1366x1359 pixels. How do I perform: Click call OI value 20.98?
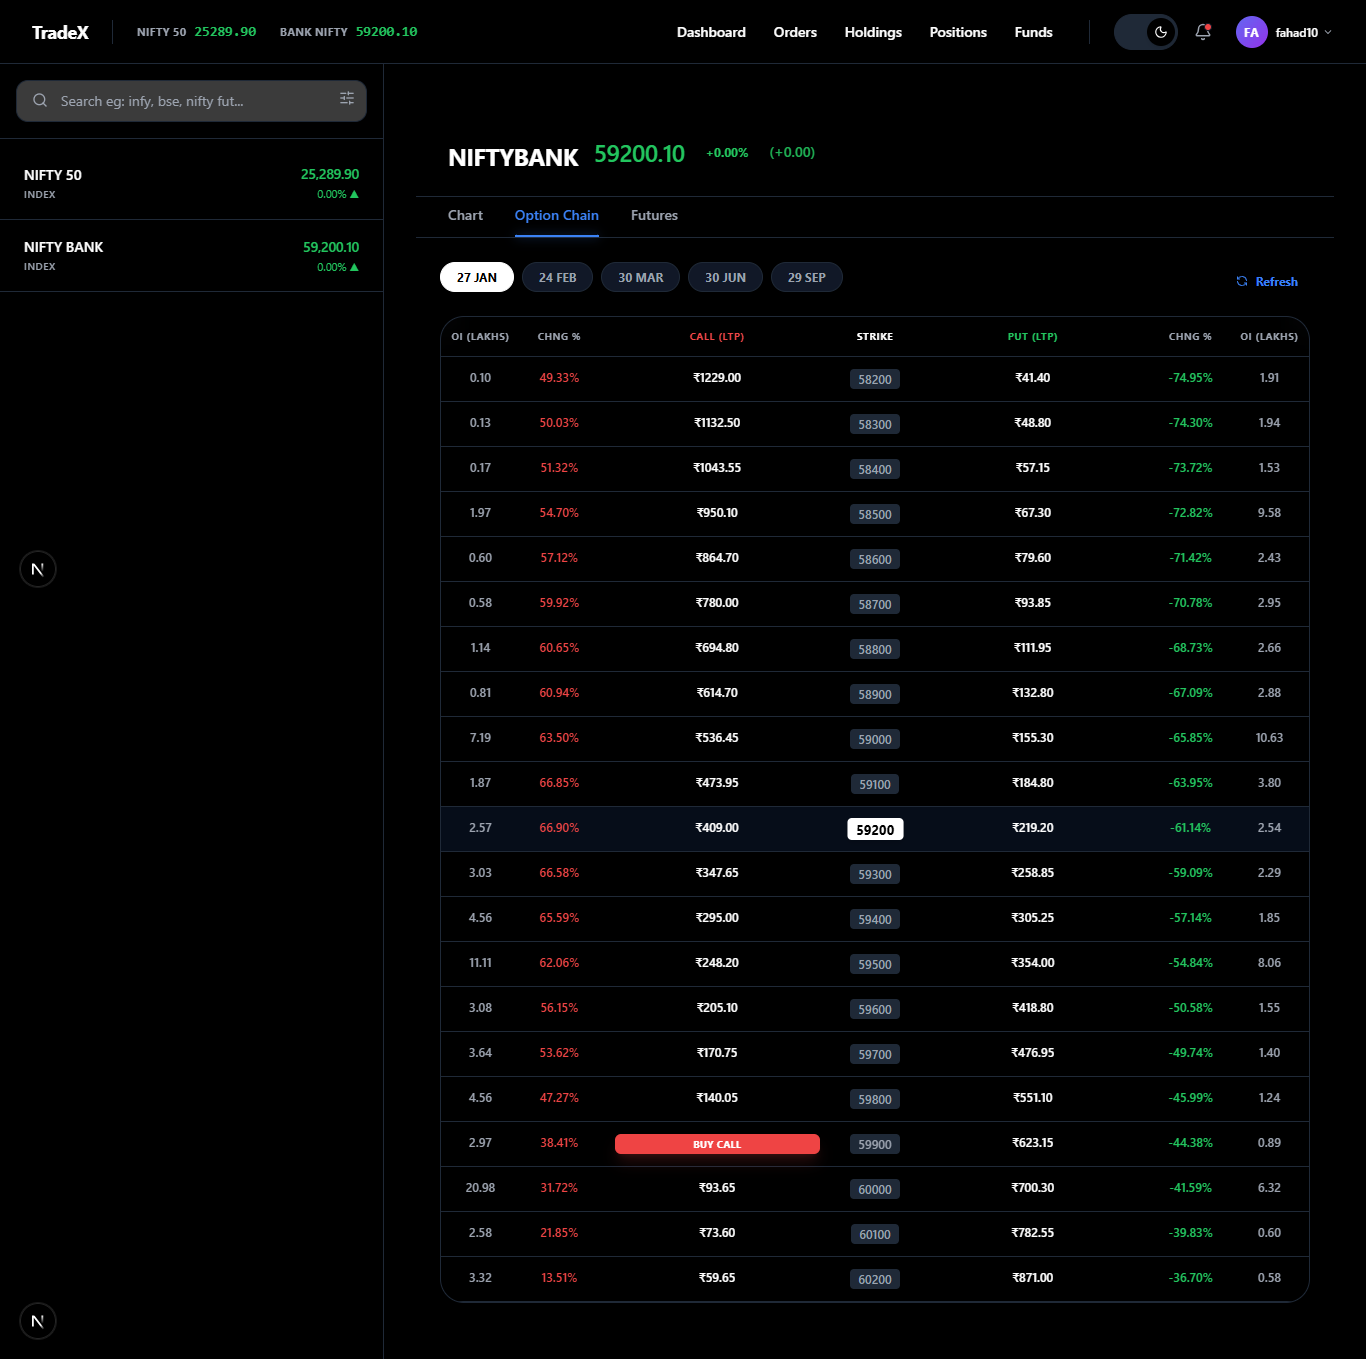click(480, 1188)
